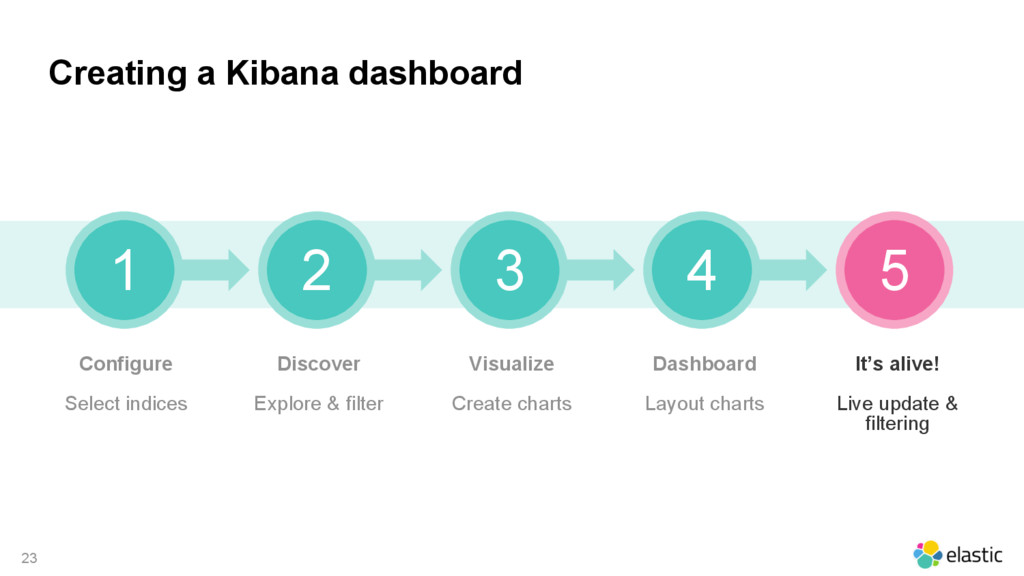Click the "It's alive!" text

897,364
